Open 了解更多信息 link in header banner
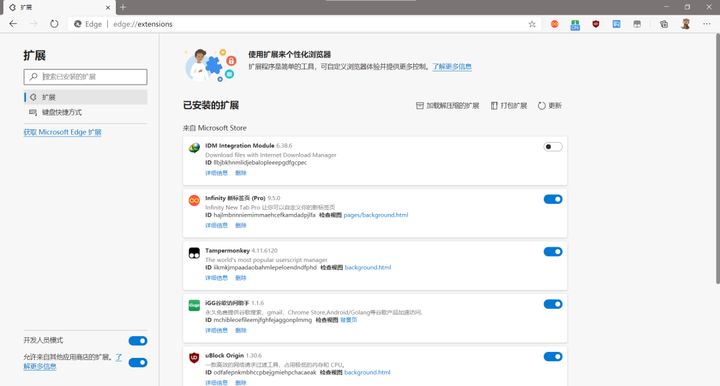The width and height of the screenshot is (720, 386). coord(452,67)
